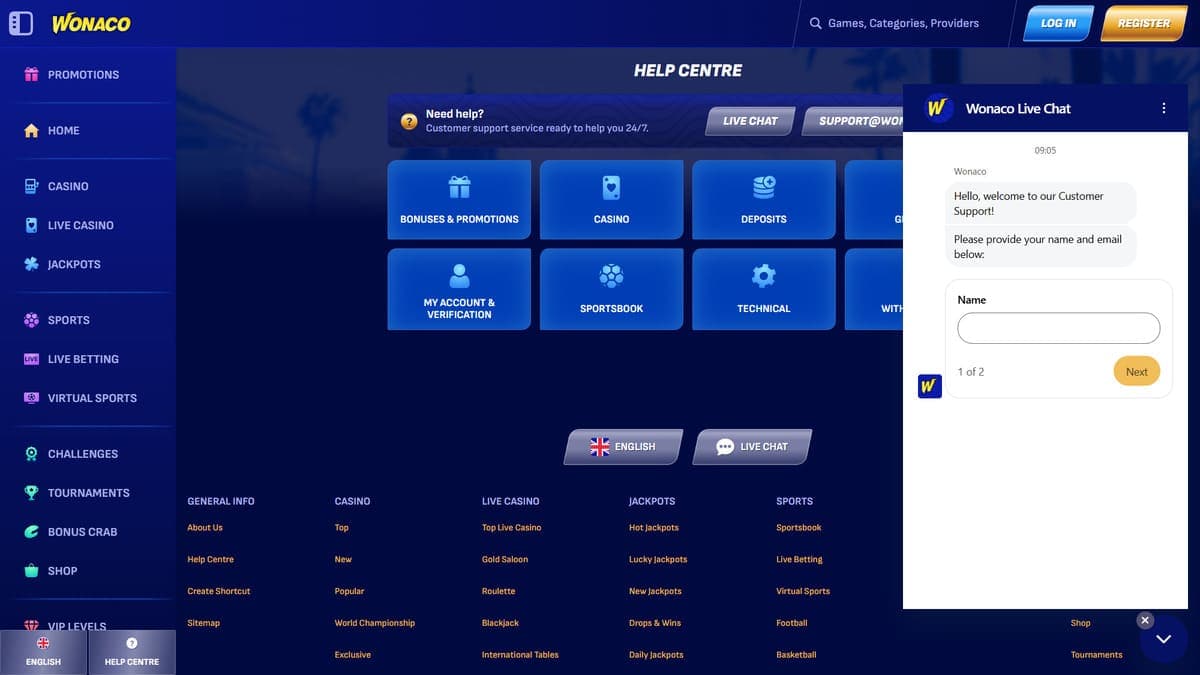Open Help Centre tab at sidebar bottom
The image size is (1200, 675).
click(132, 652)
